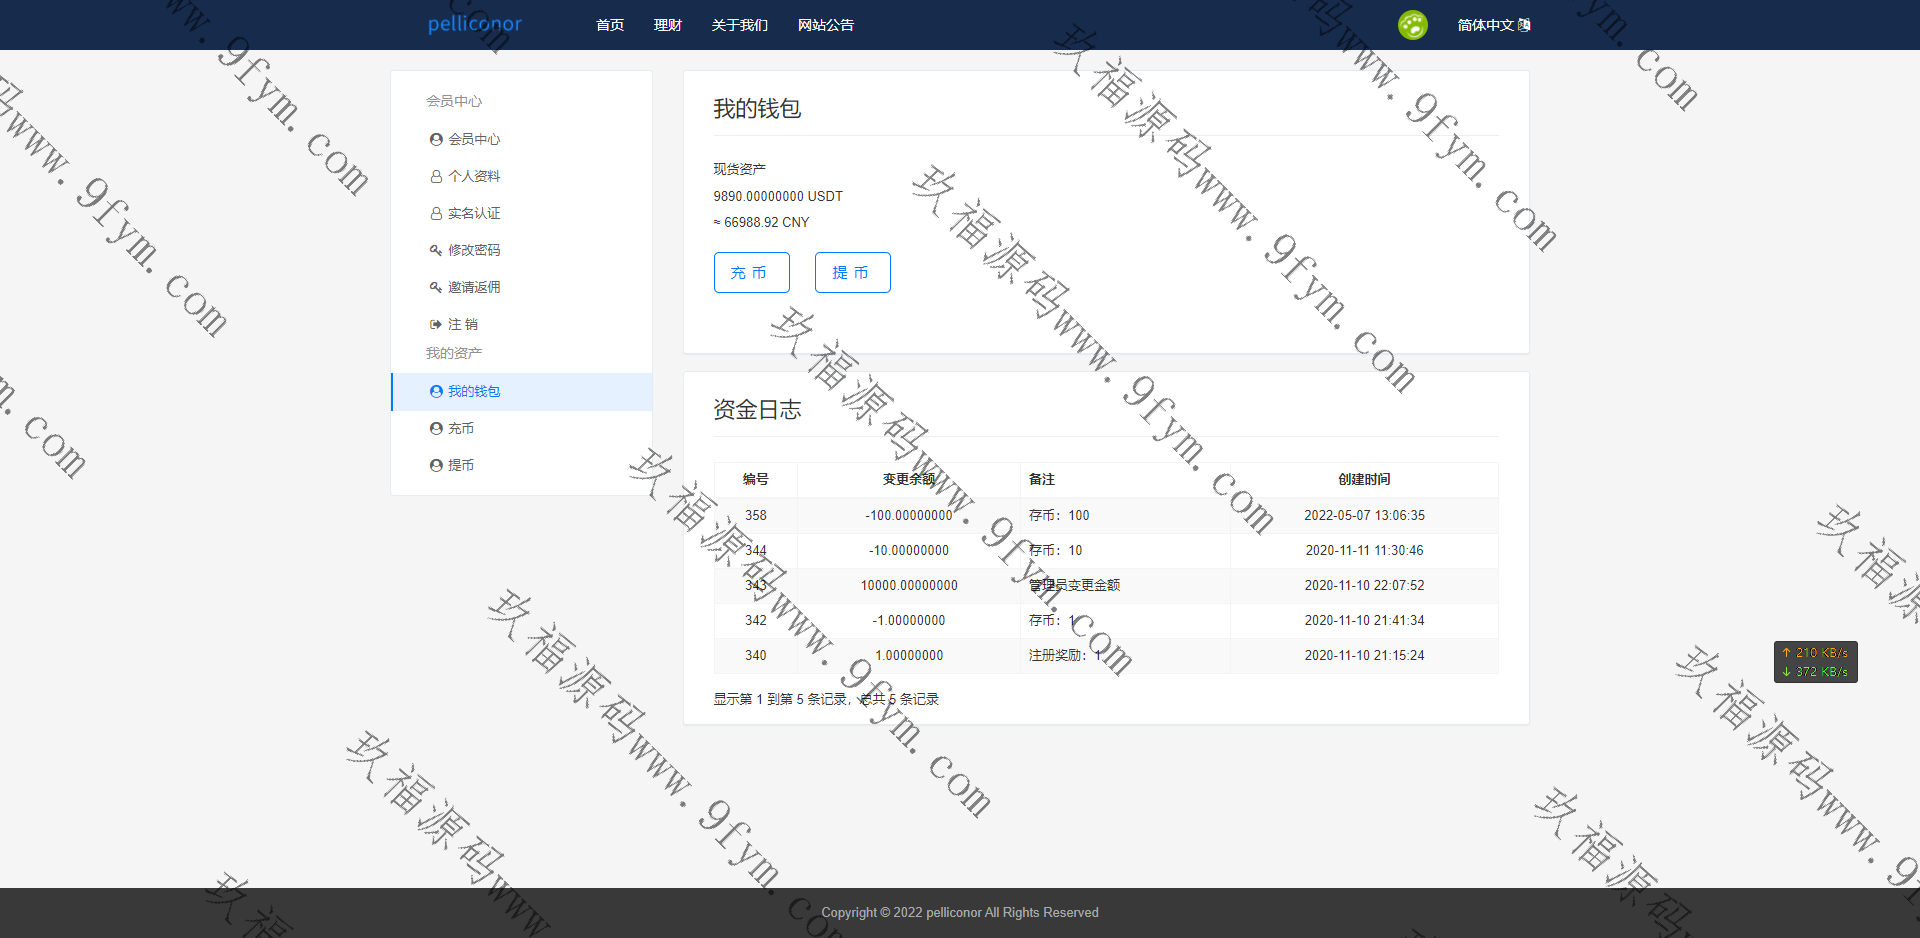Click the icon next to sidebar 充币
1920x938 pixels.
pyautogui.click(x=436, y=428)
